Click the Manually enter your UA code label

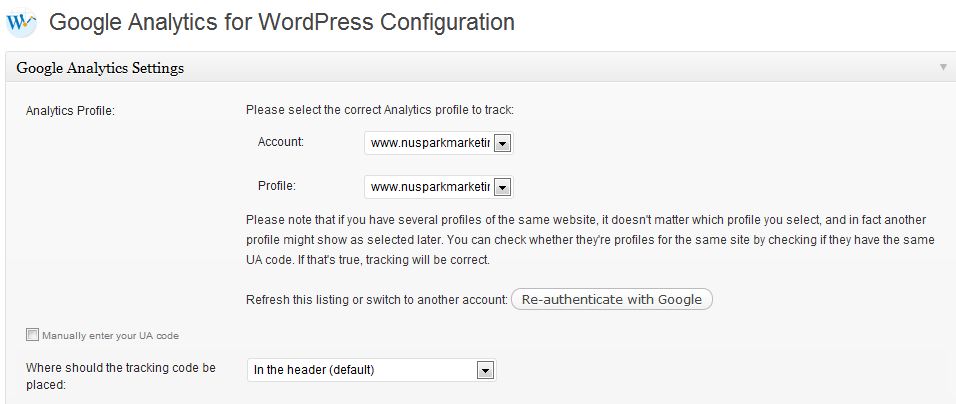pos(110,336)
